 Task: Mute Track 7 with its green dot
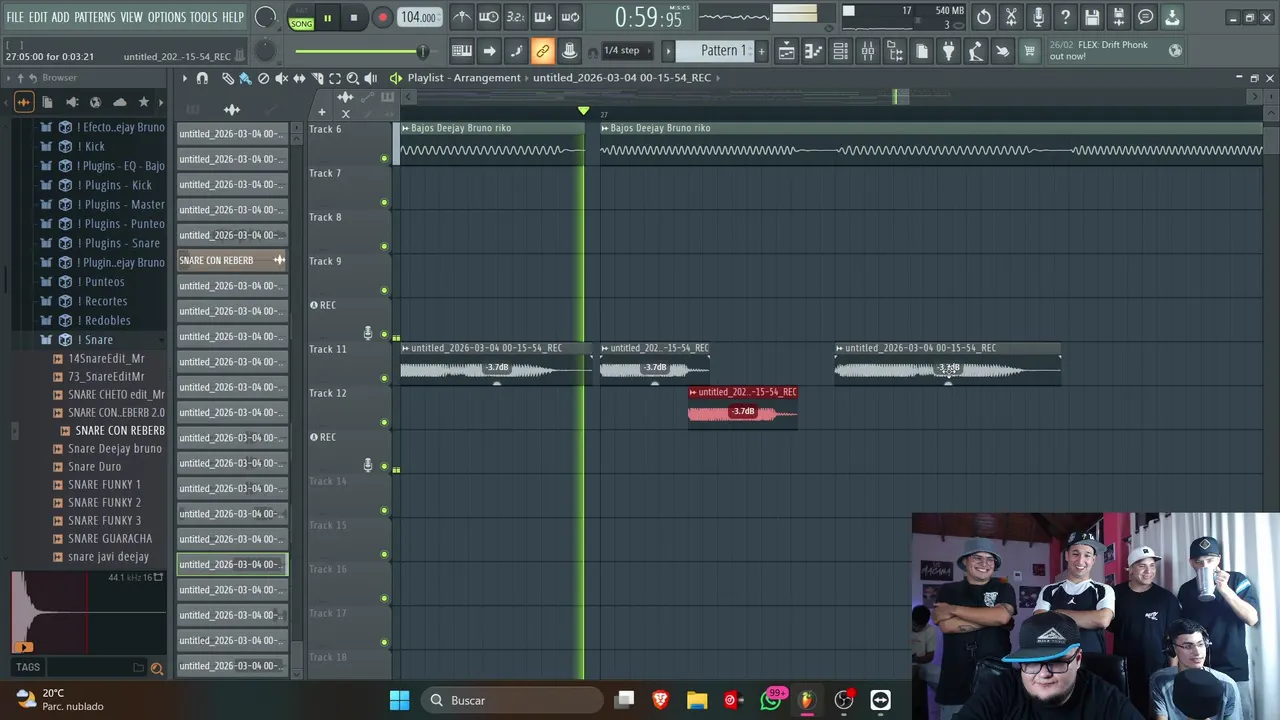click(x=384, y=203)
